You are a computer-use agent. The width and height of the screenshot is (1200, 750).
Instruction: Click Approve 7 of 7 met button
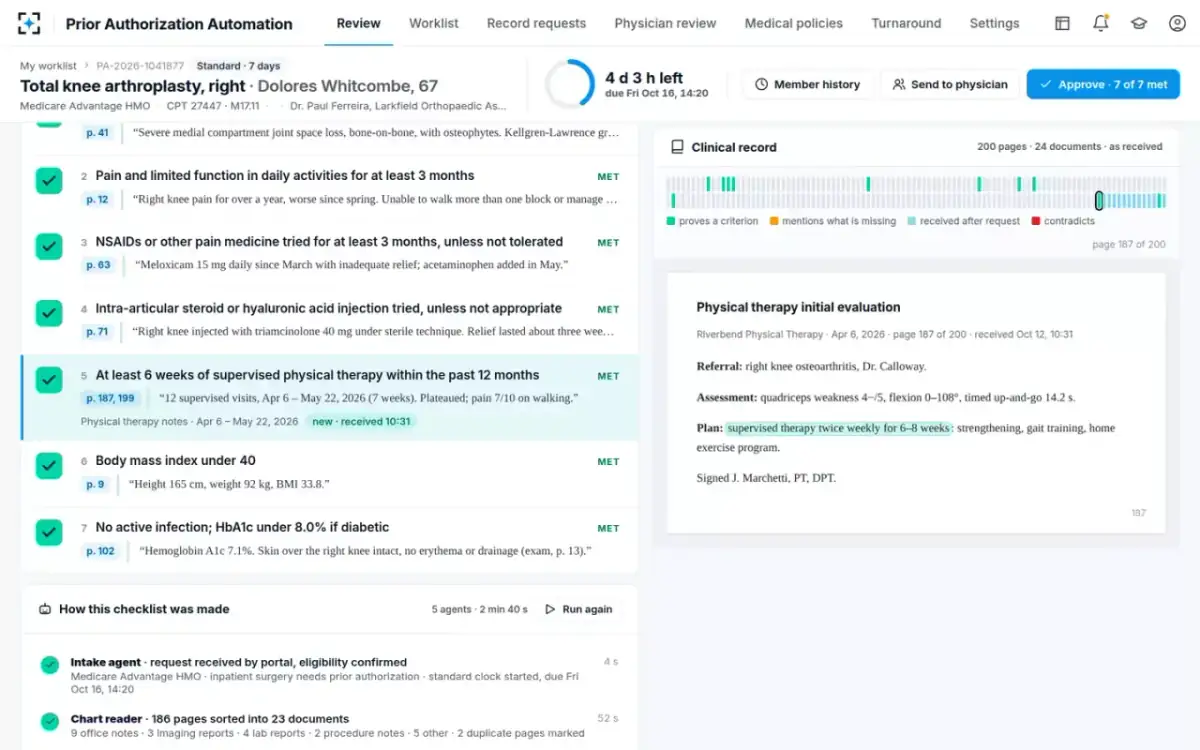pyautogui.click(x=1103, y=85)
